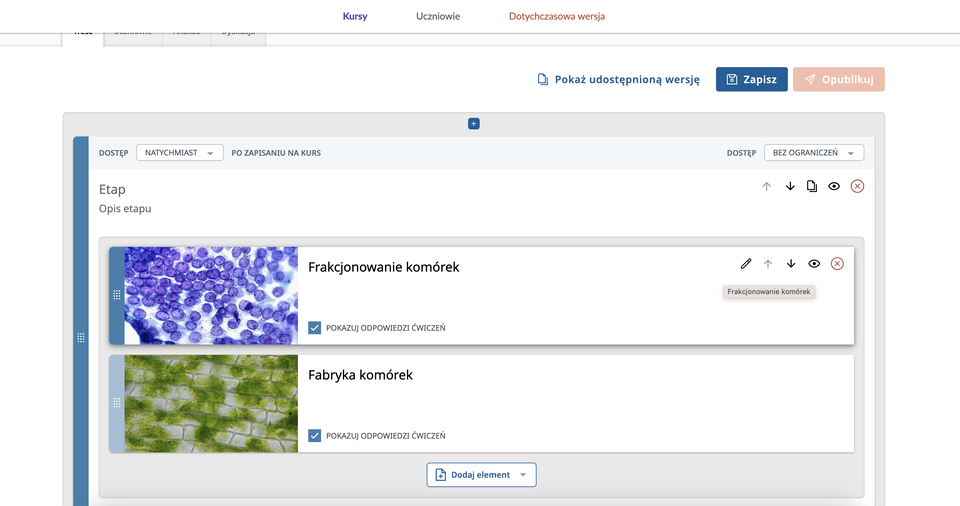Click Pokaż udostępnioną wersję link
The height and width of the screenshot is (506, 960).
click(x=618, y=80)
